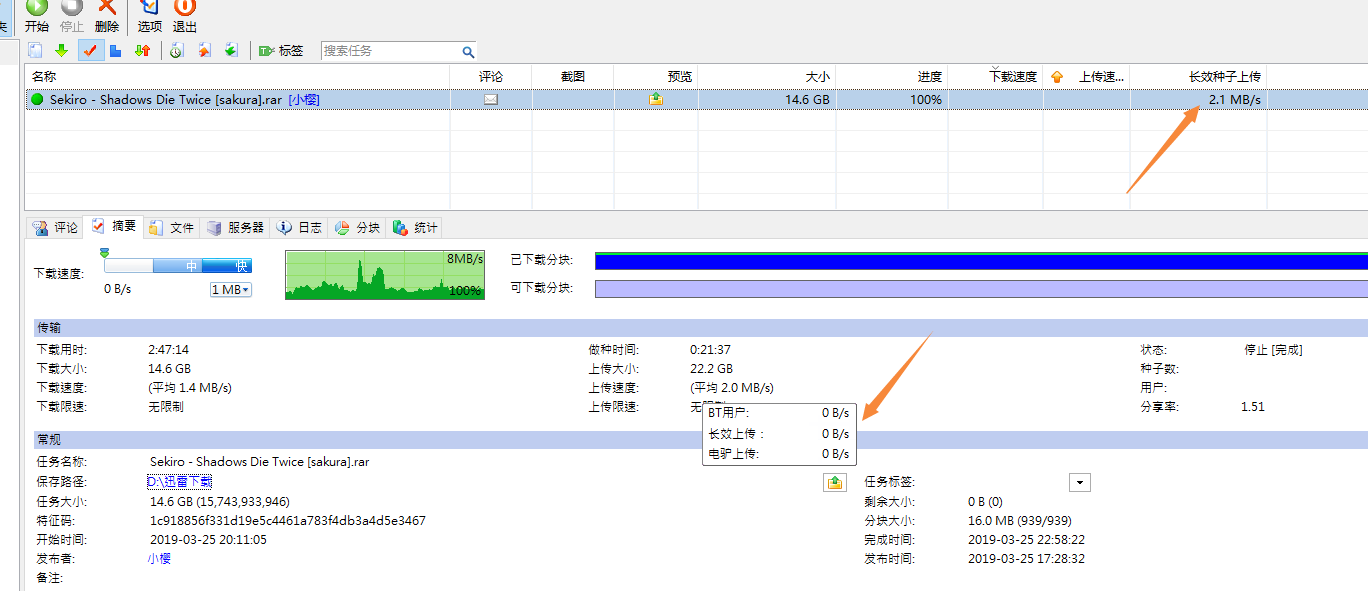
Task: Toggle the up/down arrows active-tasks filter
Action: pyautogui.click(x=142, y=50)
